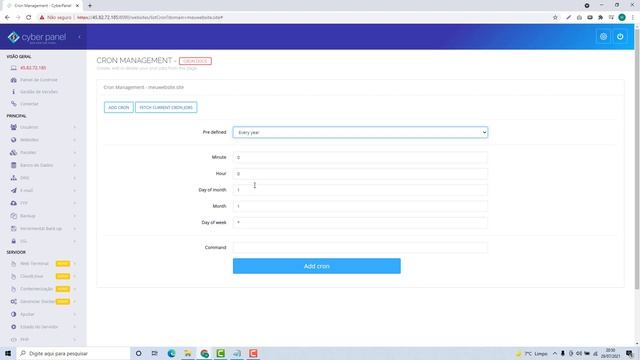
Task: Expand the FTP submenu chevron
Action: [x=75, y=203]
